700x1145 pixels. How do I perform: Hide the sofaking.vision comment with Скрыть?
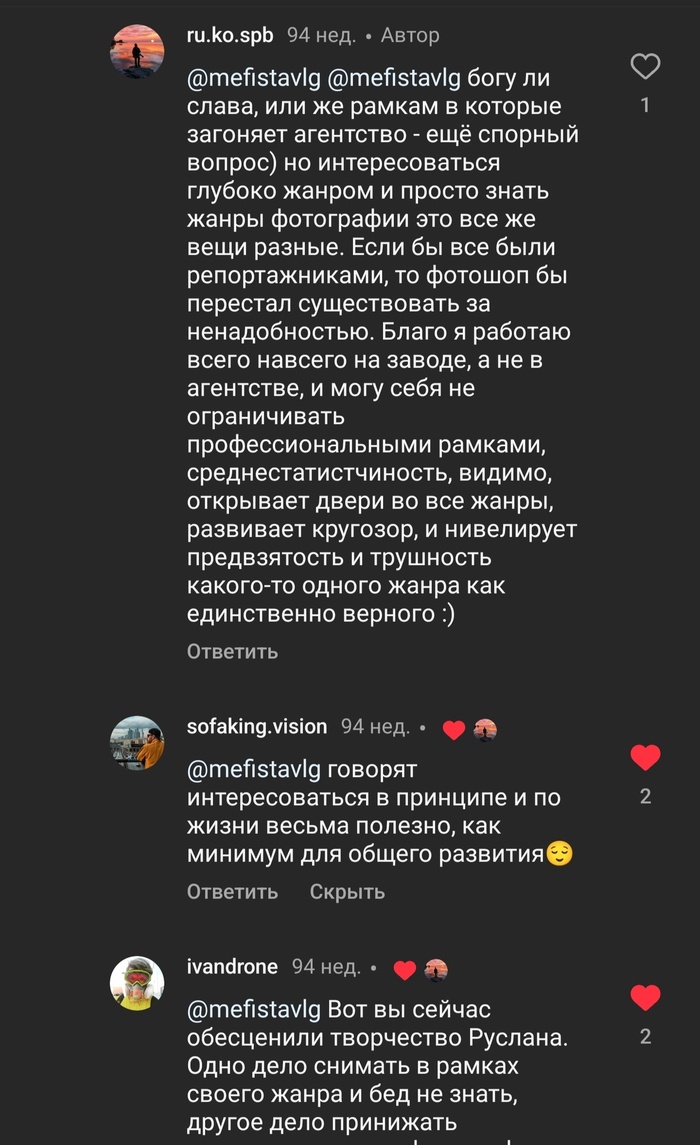click(x=347, y=892)
